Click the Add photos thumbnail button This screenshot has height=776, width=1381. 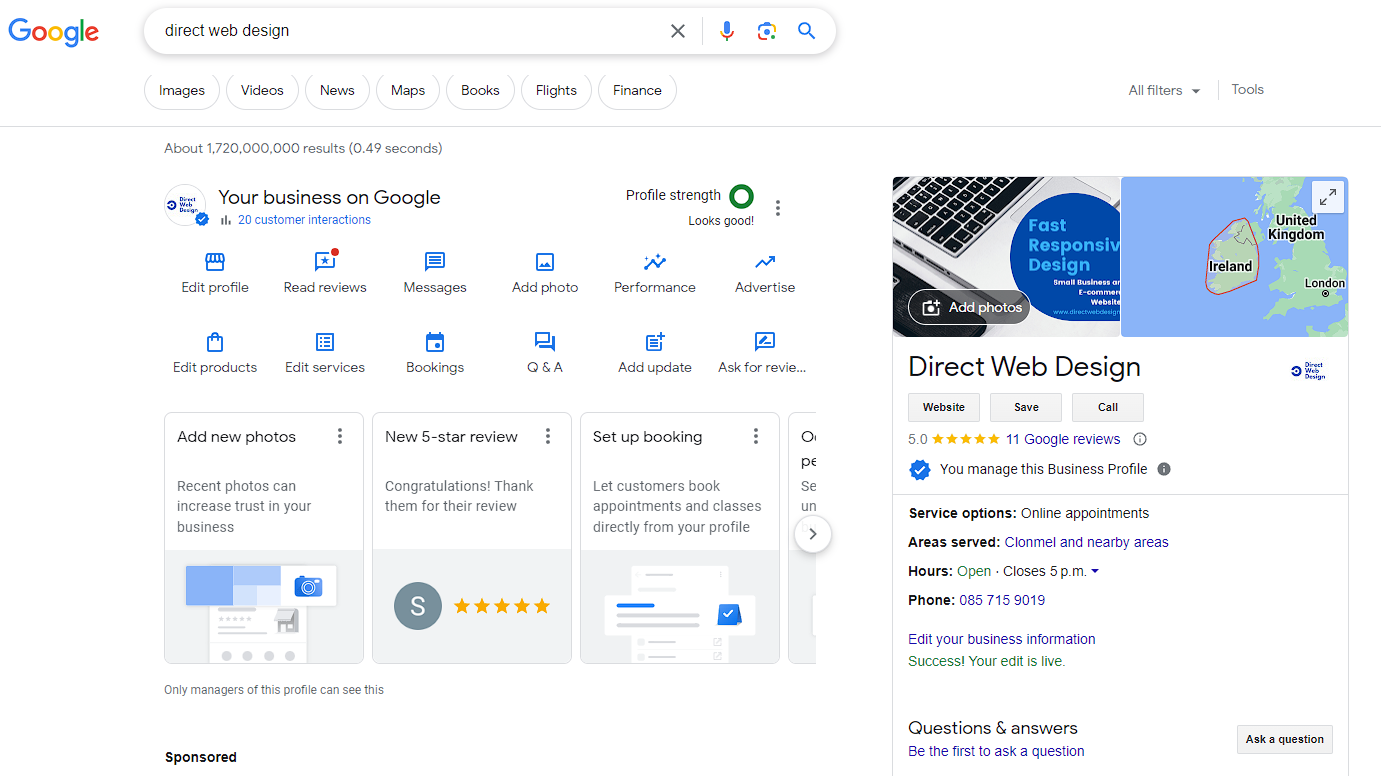(969, 307)
